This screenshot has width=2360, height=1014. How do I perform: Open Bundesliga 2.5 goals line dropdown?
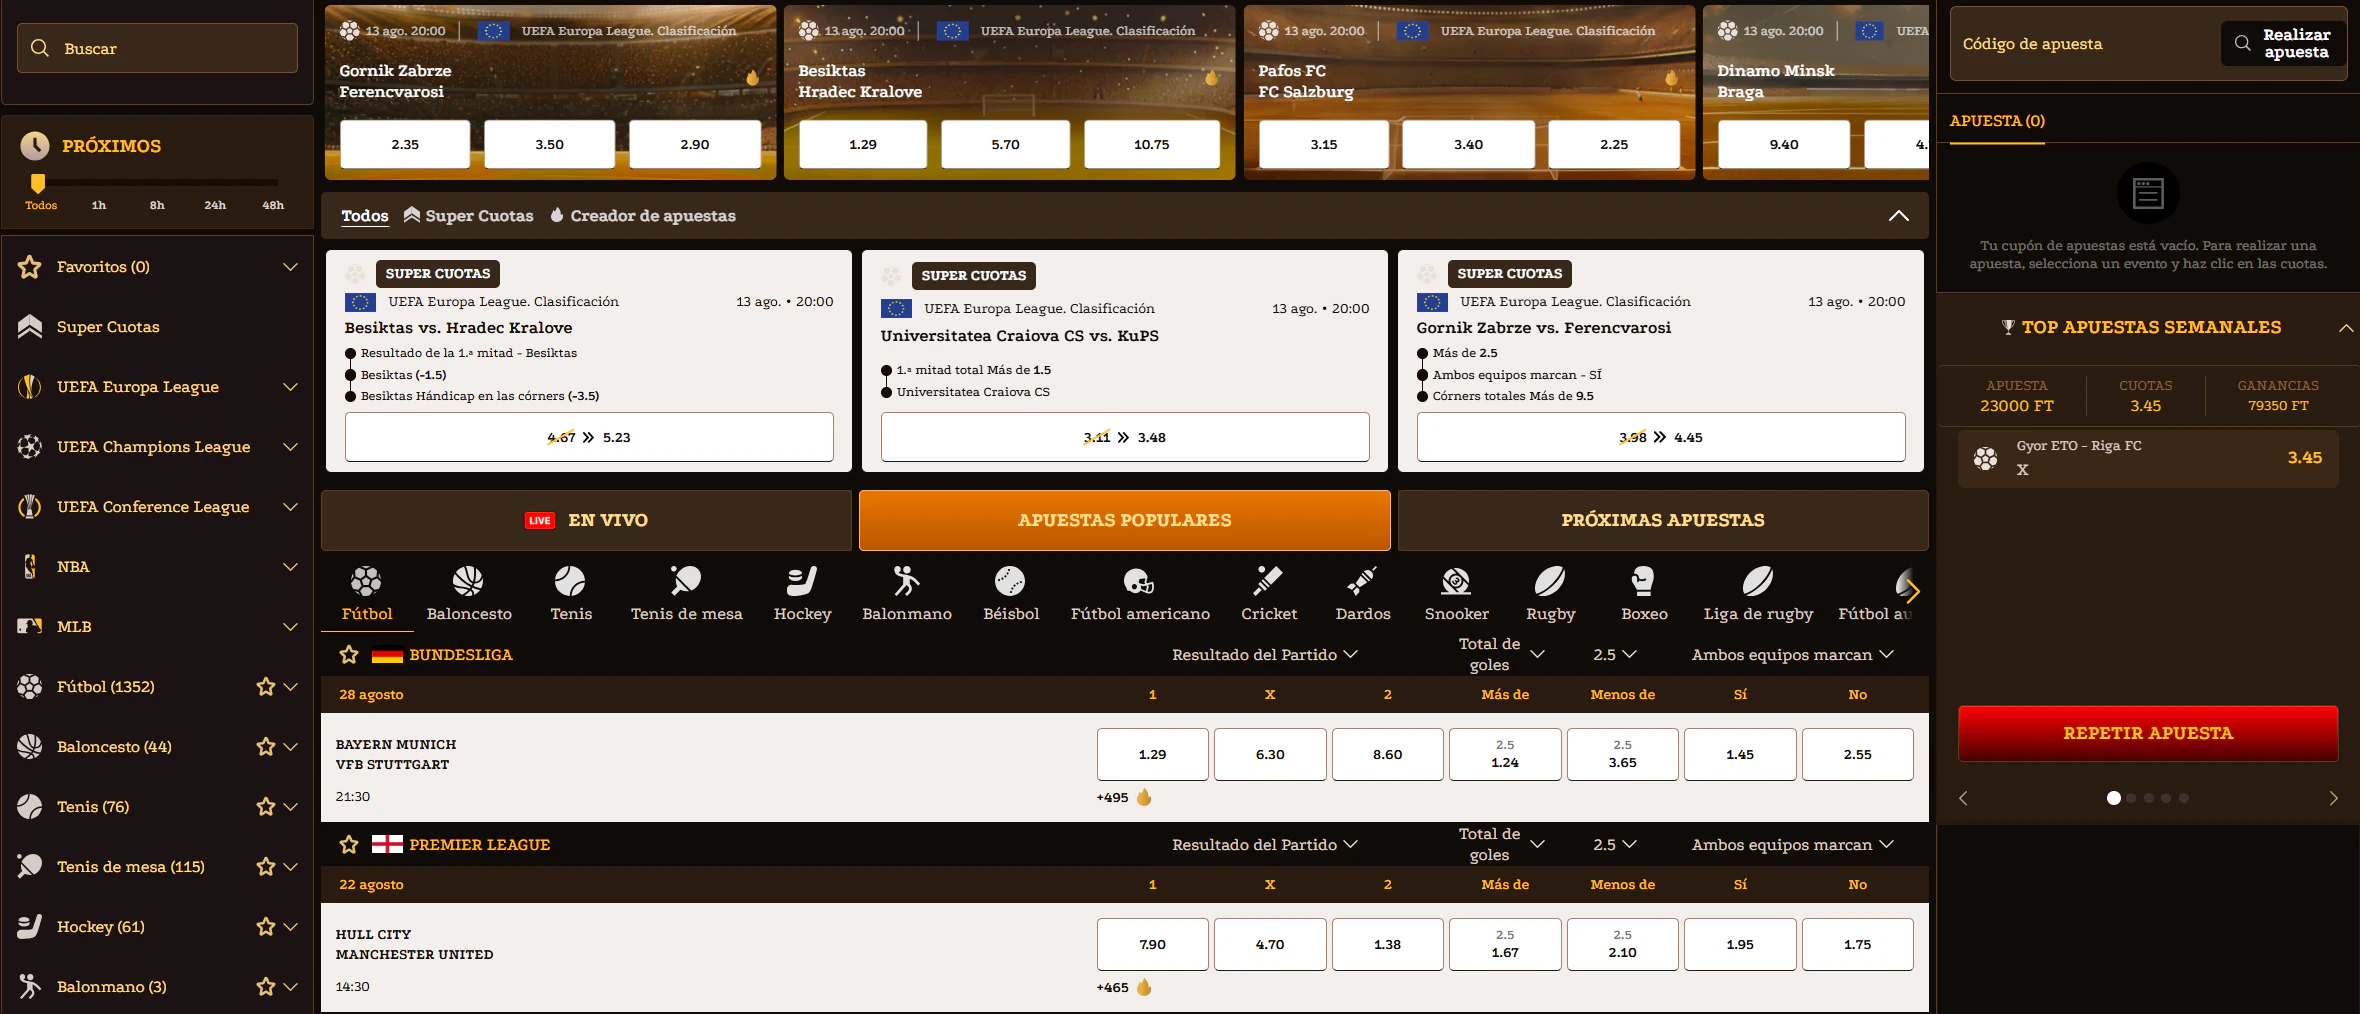pos(1614,655)
